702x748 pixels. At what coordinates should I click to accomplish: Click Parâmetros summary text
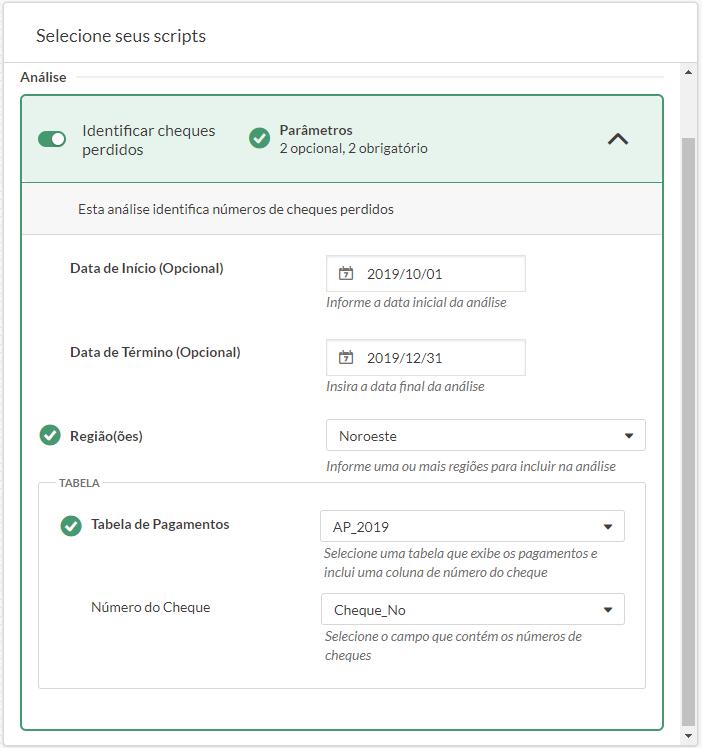[x=353, y=139]
